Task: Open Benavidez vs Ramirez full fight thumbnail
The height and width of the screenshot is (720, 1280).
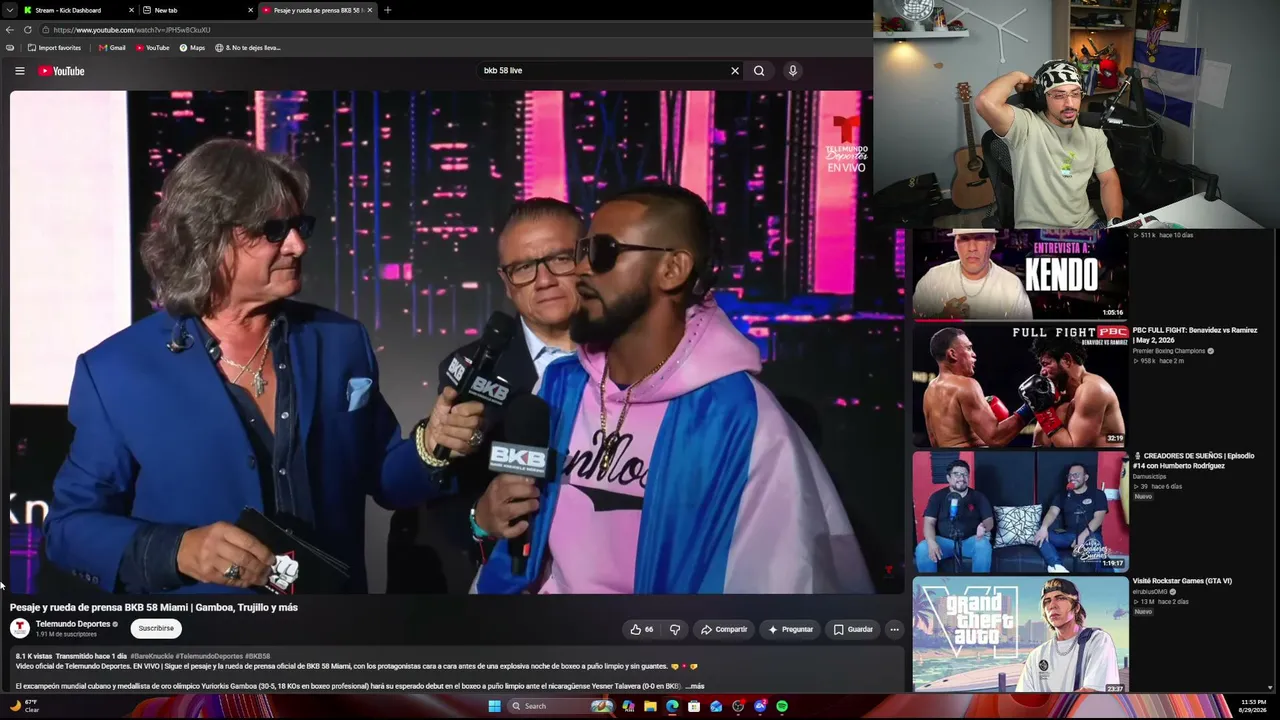Action: click(1020, 386)
